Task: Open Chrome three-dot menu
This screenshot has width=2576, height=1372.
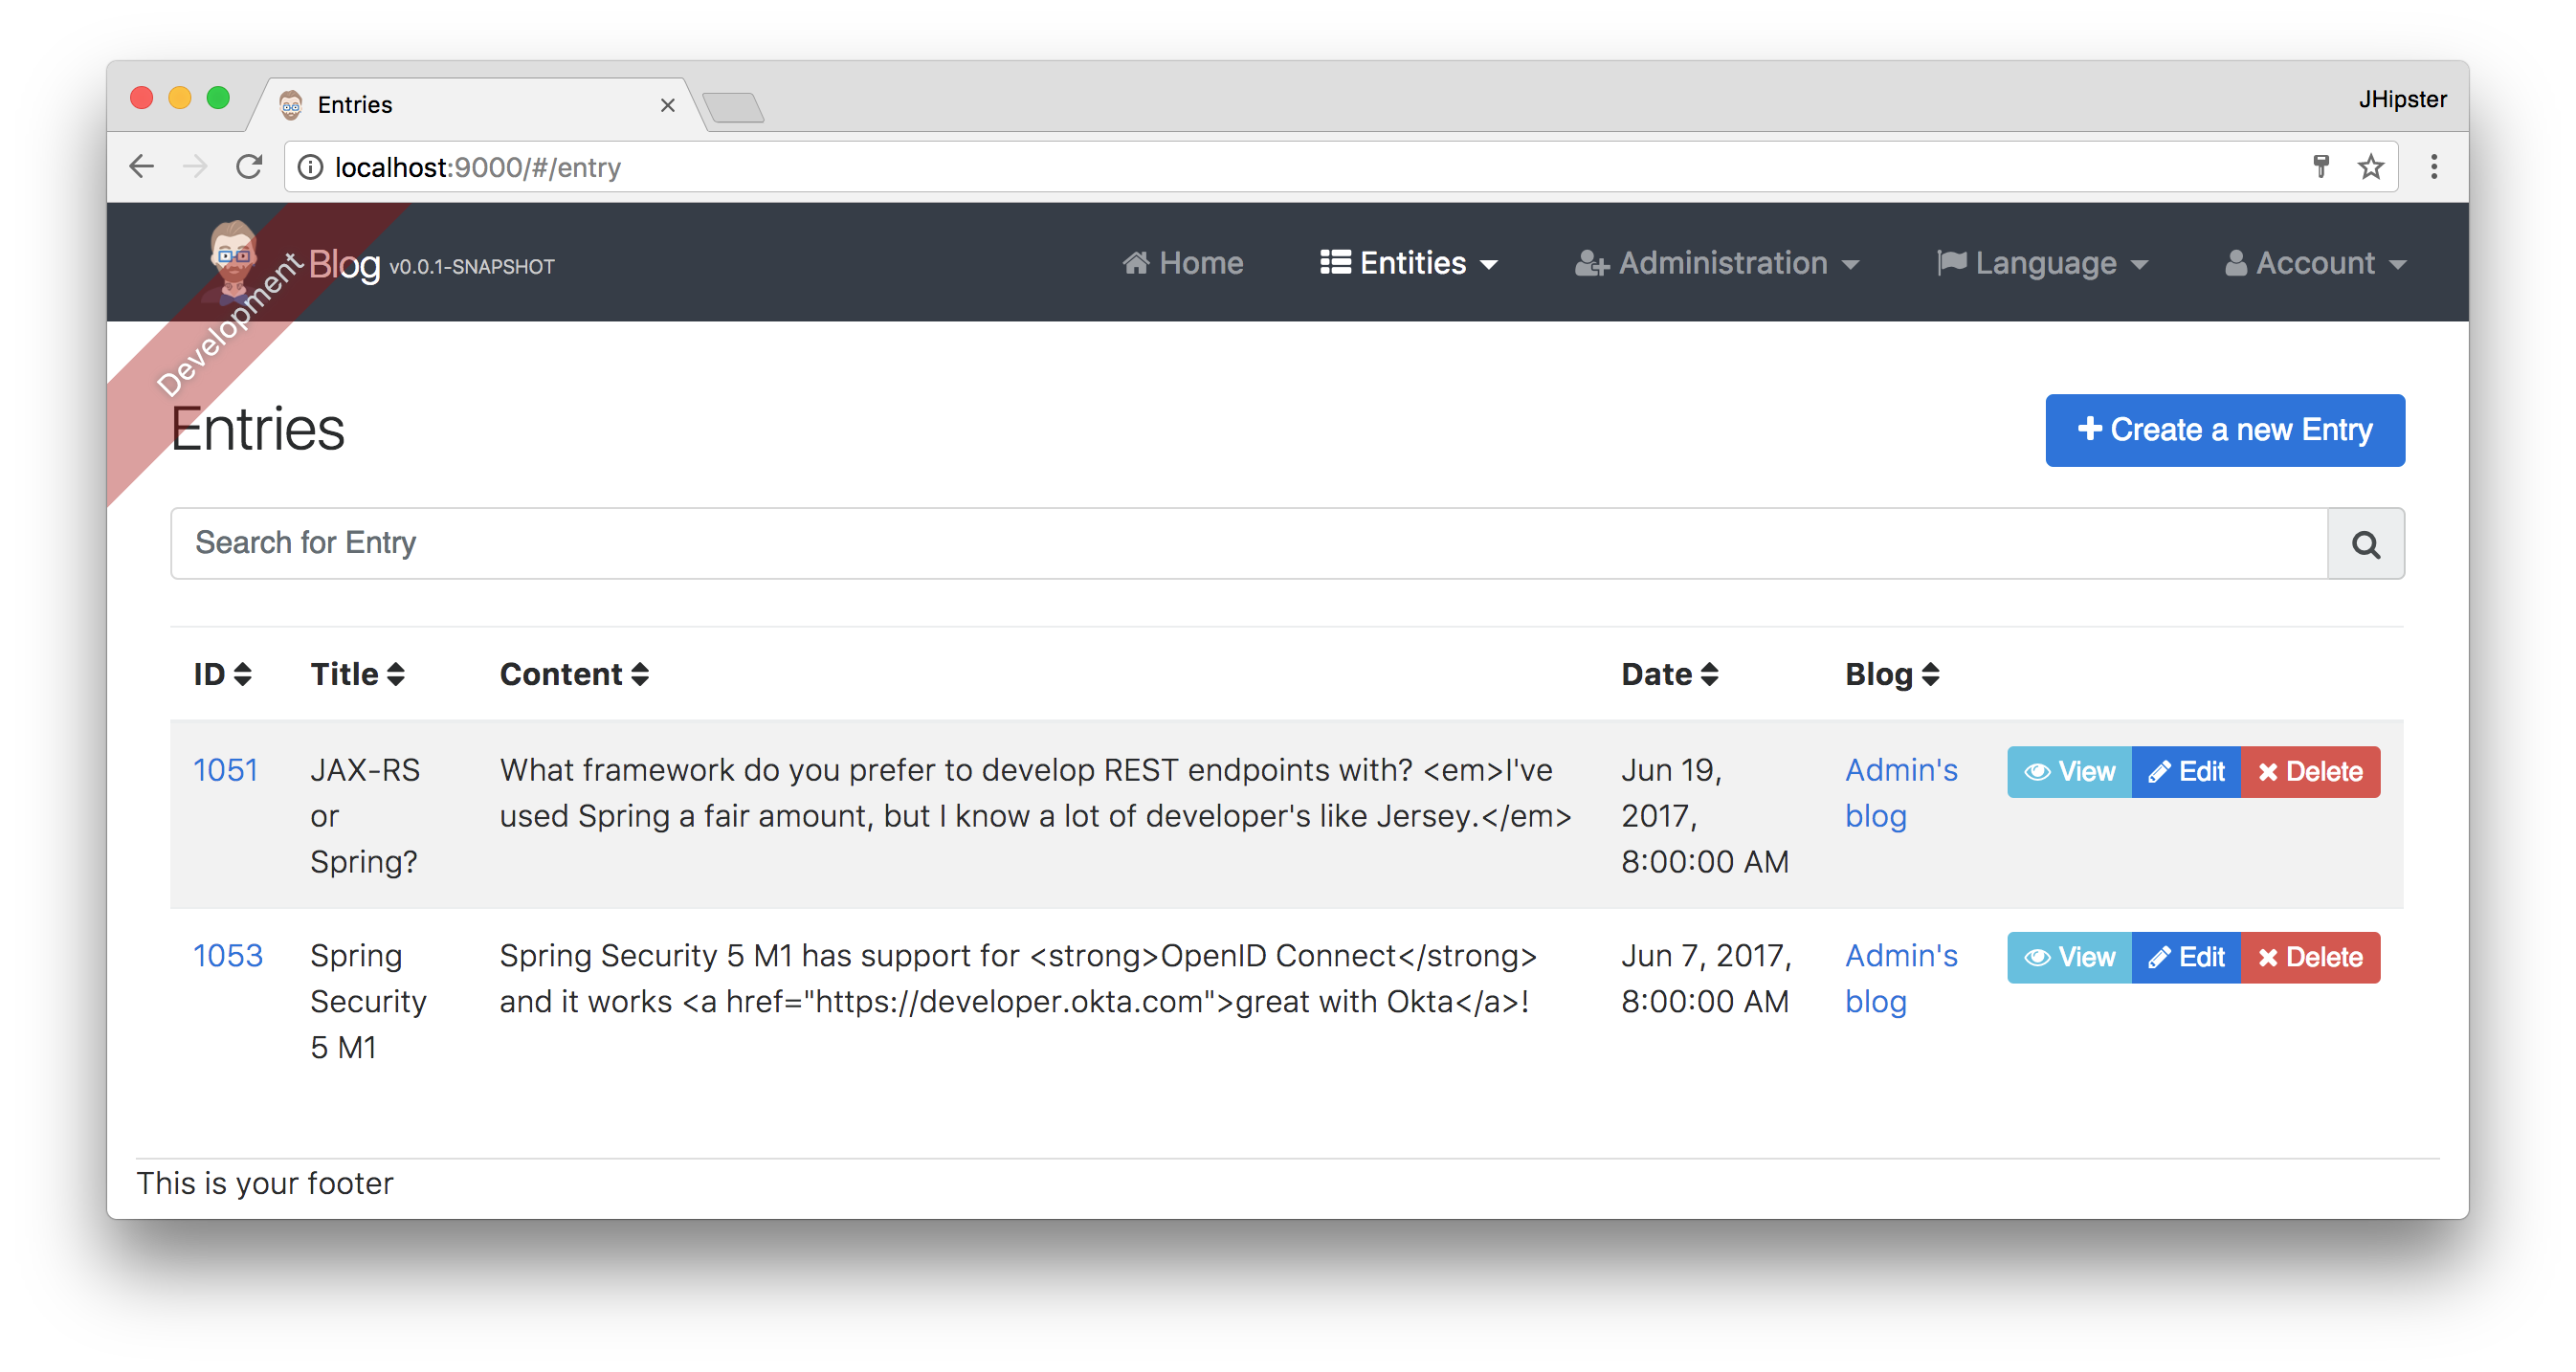Action: coord(2433,166)
